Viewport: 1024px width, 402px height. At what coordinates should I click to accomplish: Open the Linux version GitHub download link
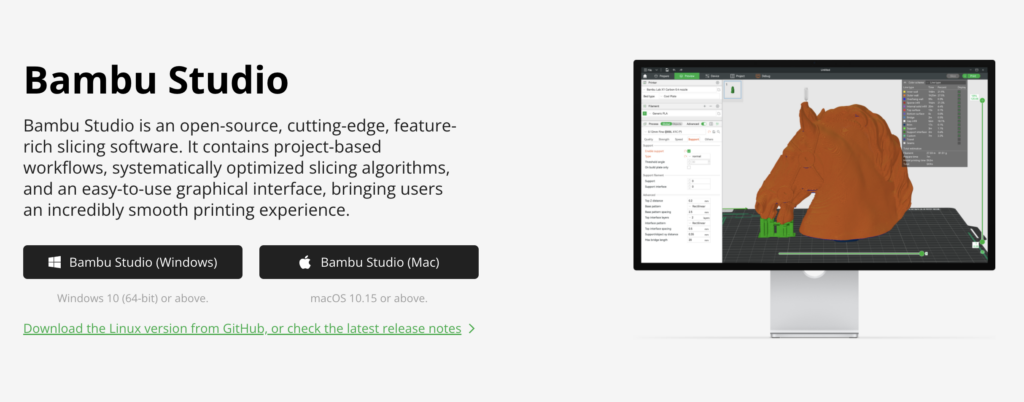coord(241,328)
